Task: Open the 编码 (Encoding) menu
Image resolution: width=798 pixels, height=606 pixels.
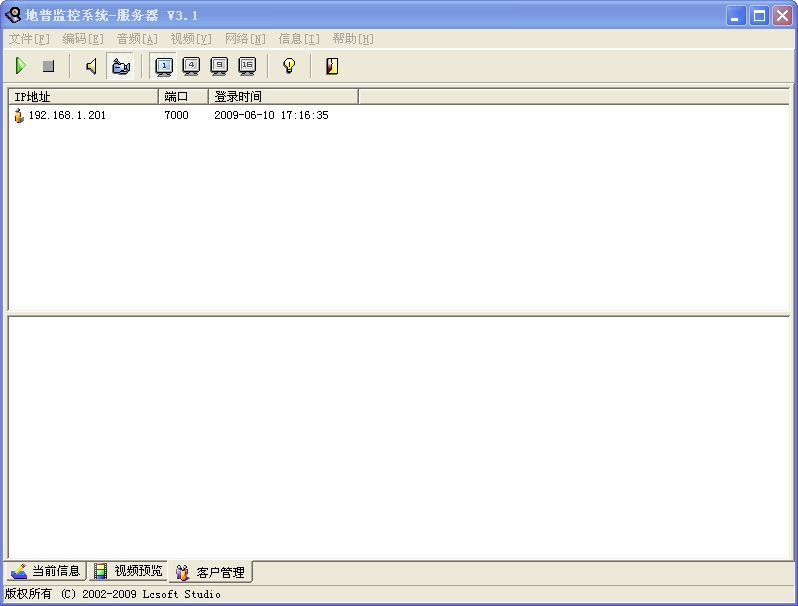Action: 83,39
